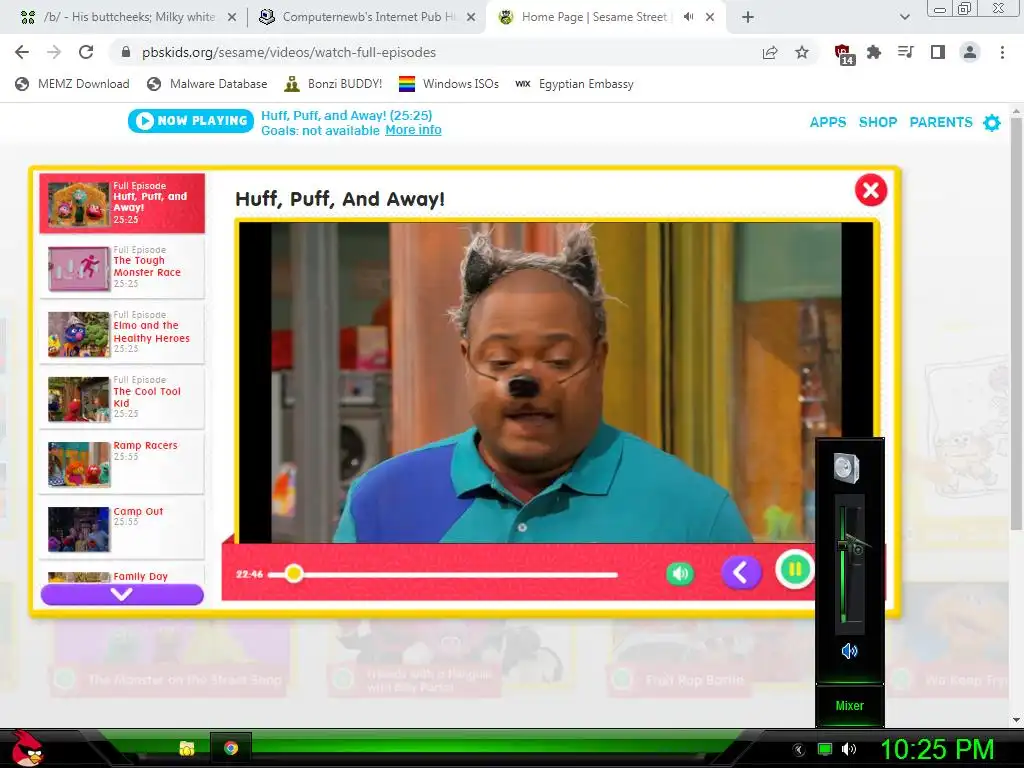Toggle the browser side panel icon
The image size is (1024, 768).
pos(938,52)
